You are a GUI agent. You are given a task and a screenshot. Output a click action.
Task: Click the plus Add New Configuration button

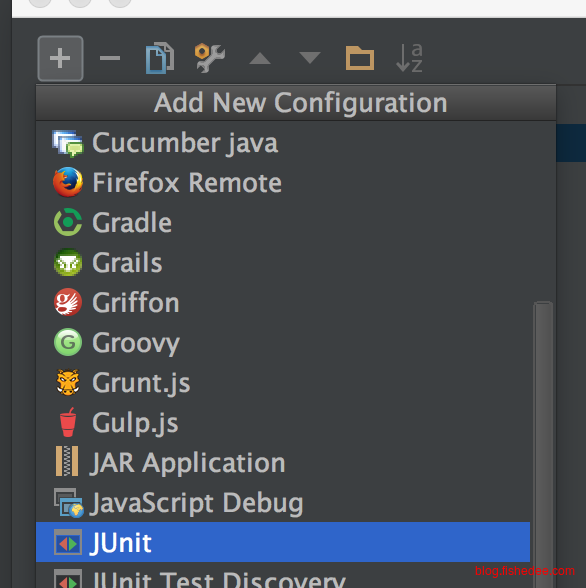(x=60, y=58)
